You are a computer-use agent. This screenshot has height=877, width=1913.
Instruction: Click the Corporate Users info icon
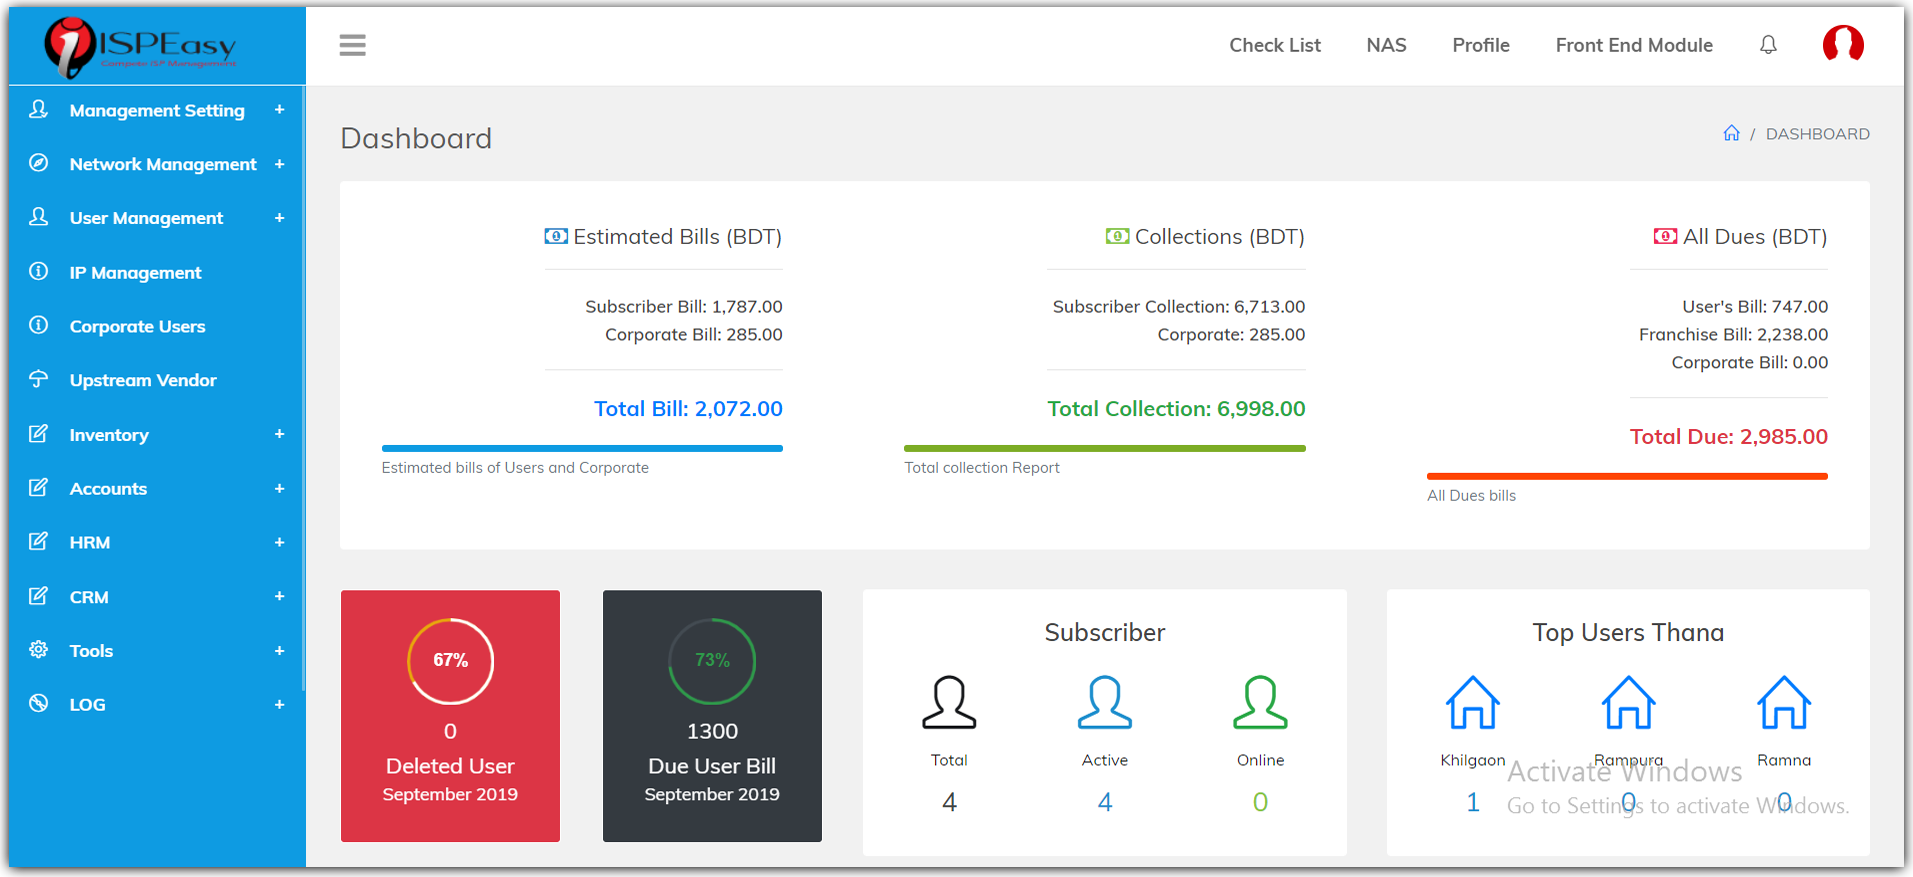pyautogui.click(x=39, y=325)
